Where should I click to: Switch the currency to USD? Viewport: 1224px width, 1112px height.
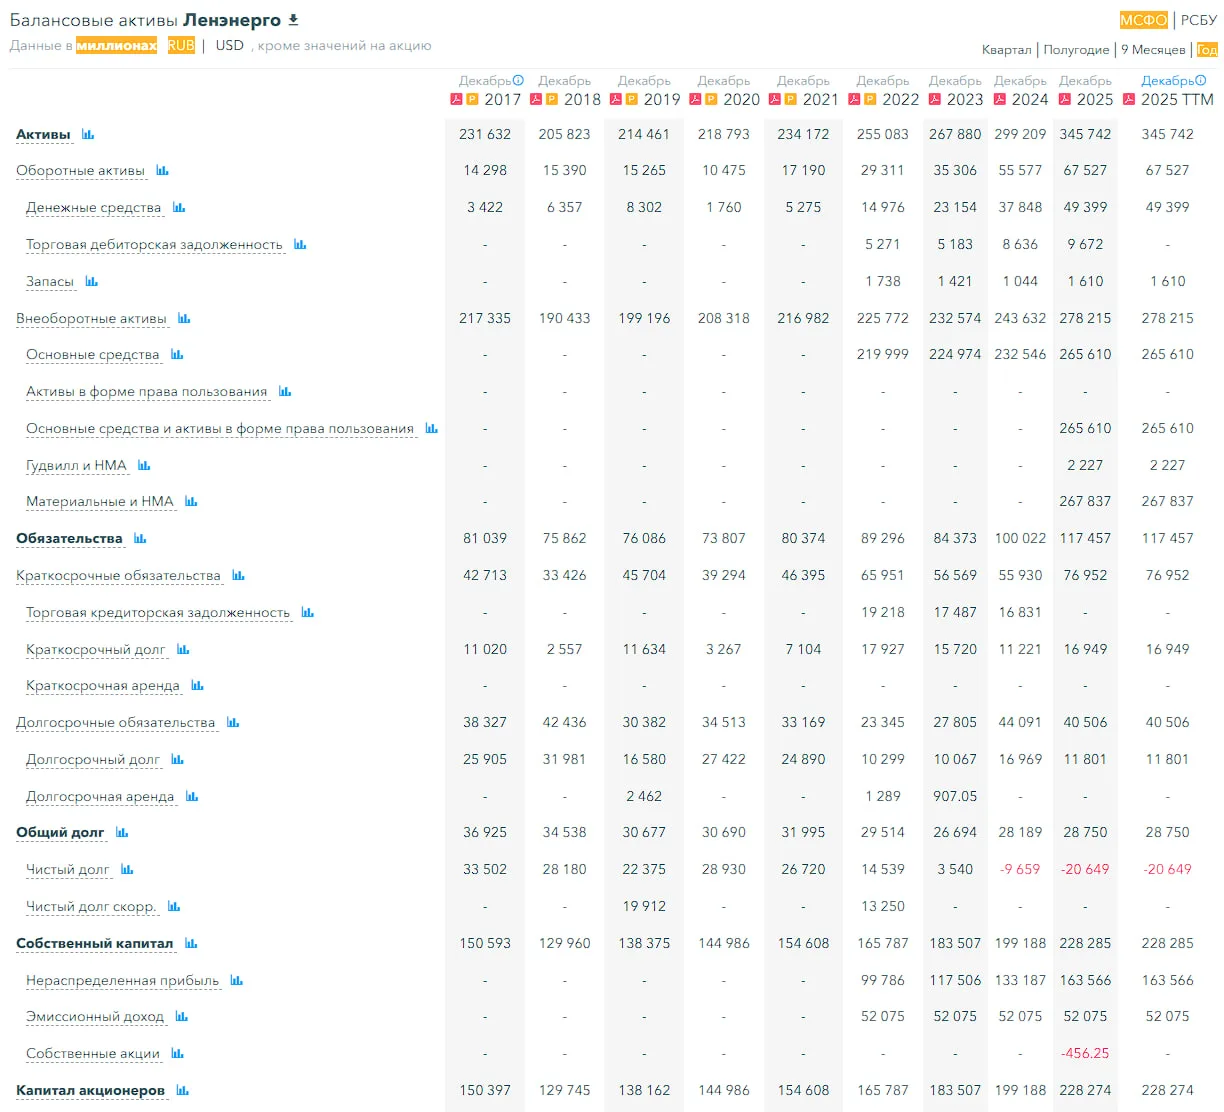229,45
